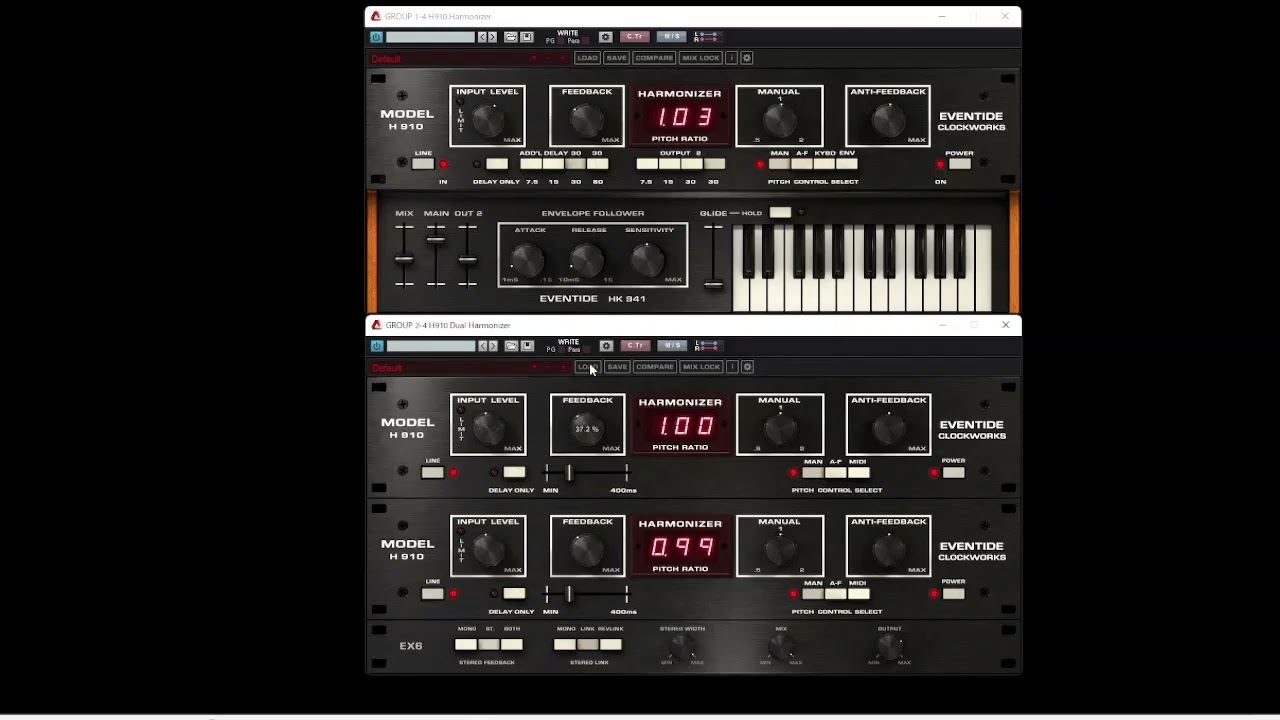This screenshot has height=720, width=1280.
Task: Click SAVE in the H910 Harmonizer preset bar
Action: pos(616,58)
